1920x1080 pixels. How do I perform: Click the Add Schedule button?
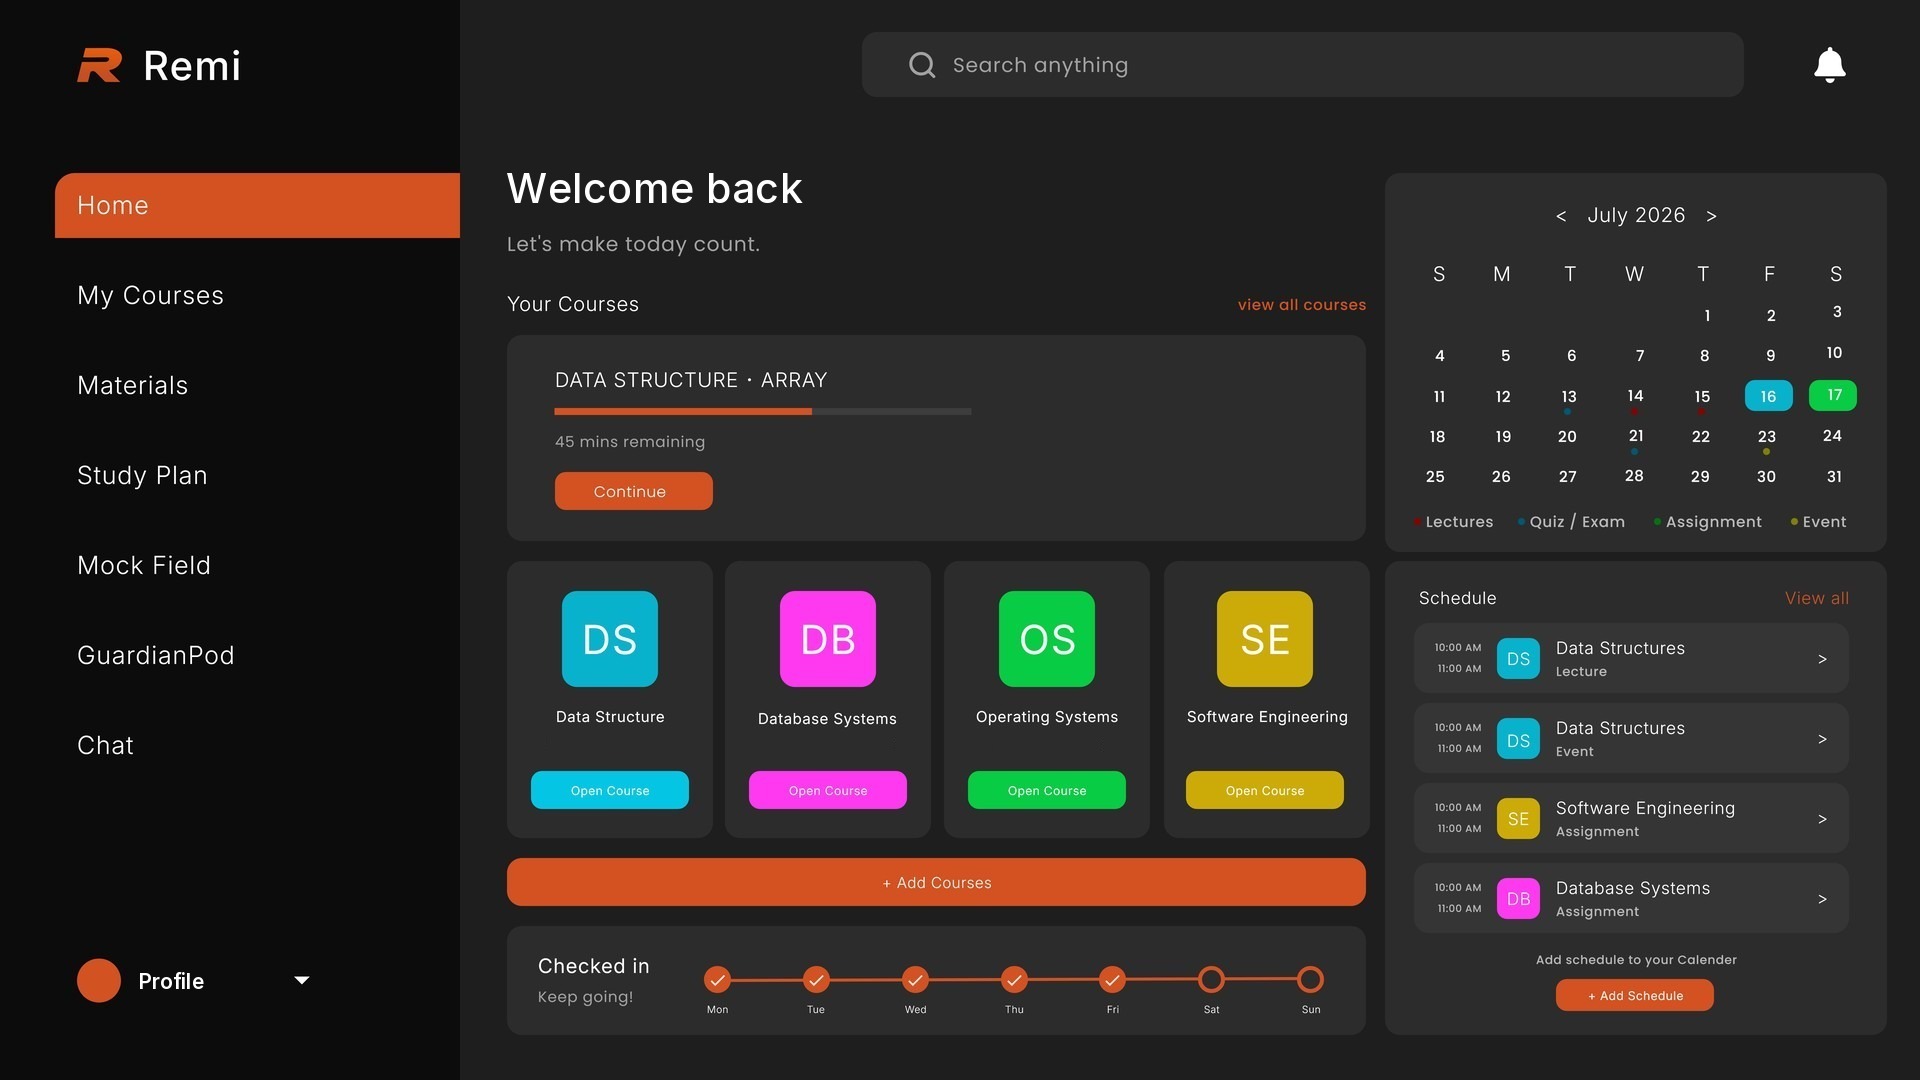1635,995
